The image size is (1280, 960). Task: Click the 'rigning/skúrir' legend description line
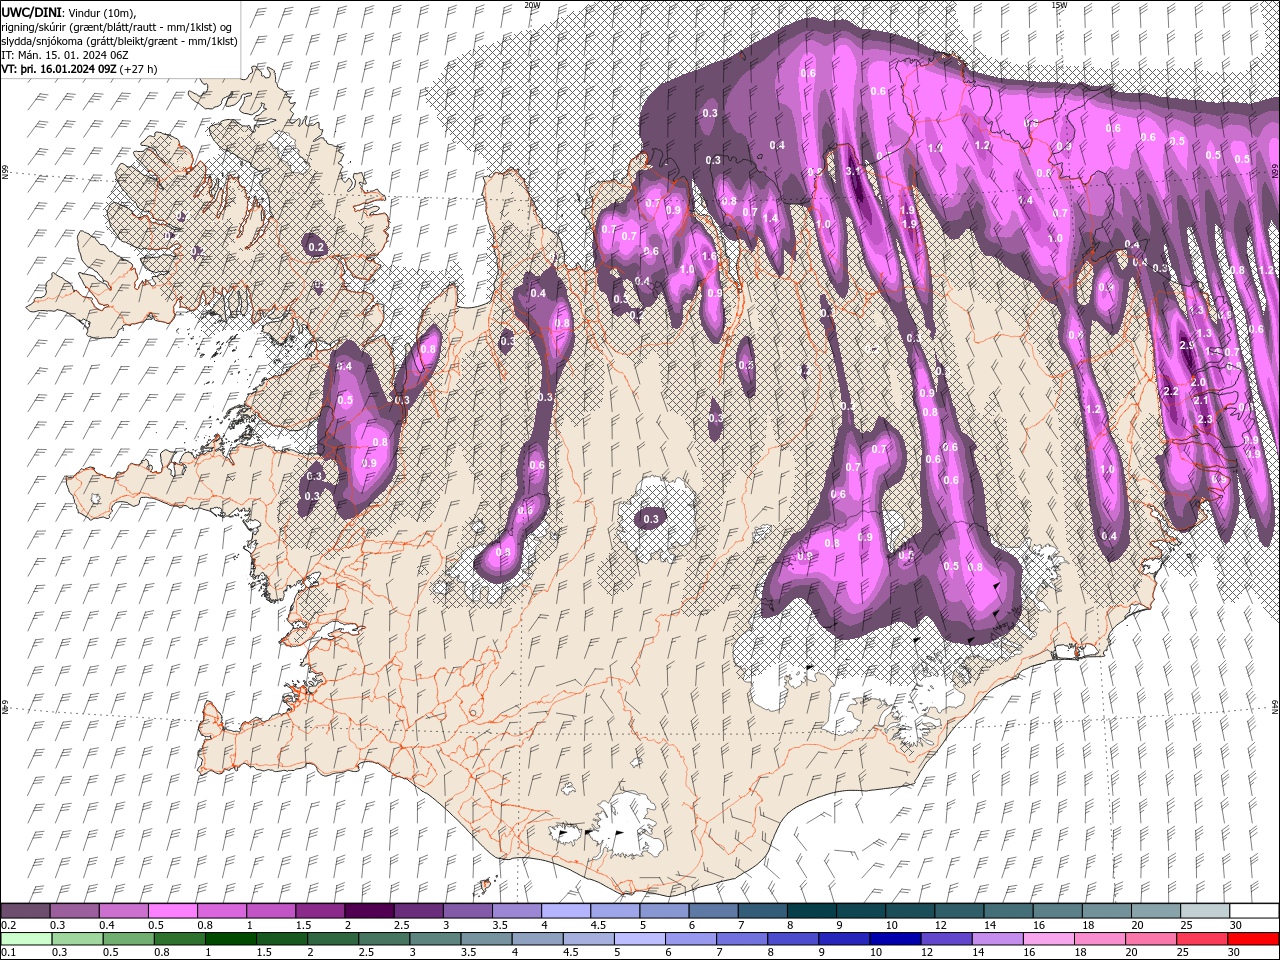click(x=117, y=26)
